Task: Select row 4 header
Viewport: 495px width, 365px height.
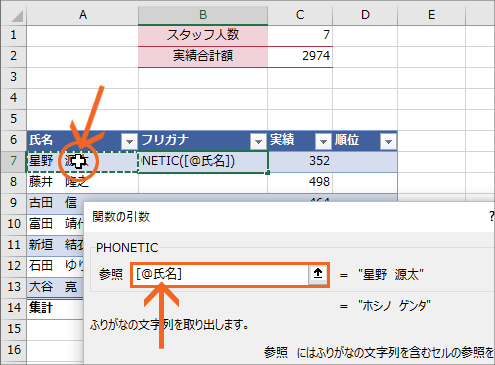Action: coord(13,98)
